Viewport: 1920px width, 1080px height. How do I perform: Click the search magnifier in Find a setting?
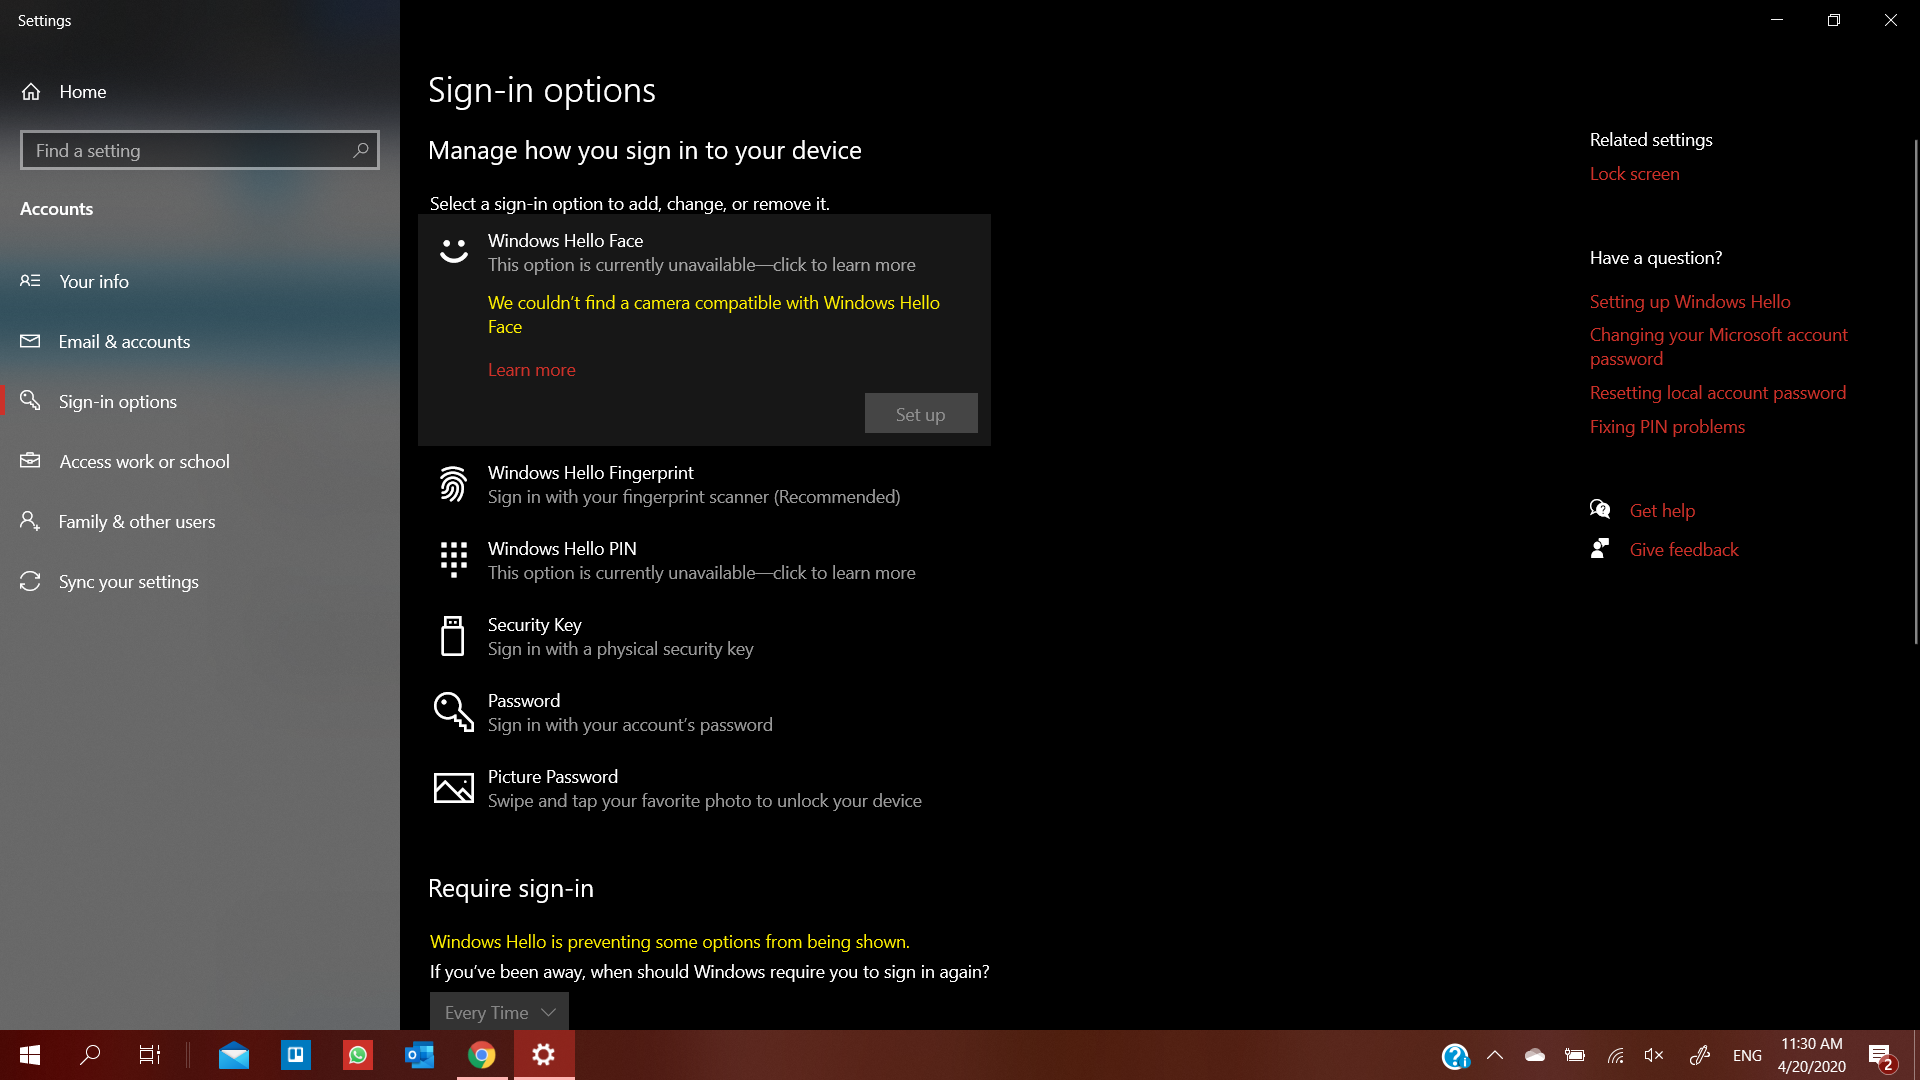[361, 150]
